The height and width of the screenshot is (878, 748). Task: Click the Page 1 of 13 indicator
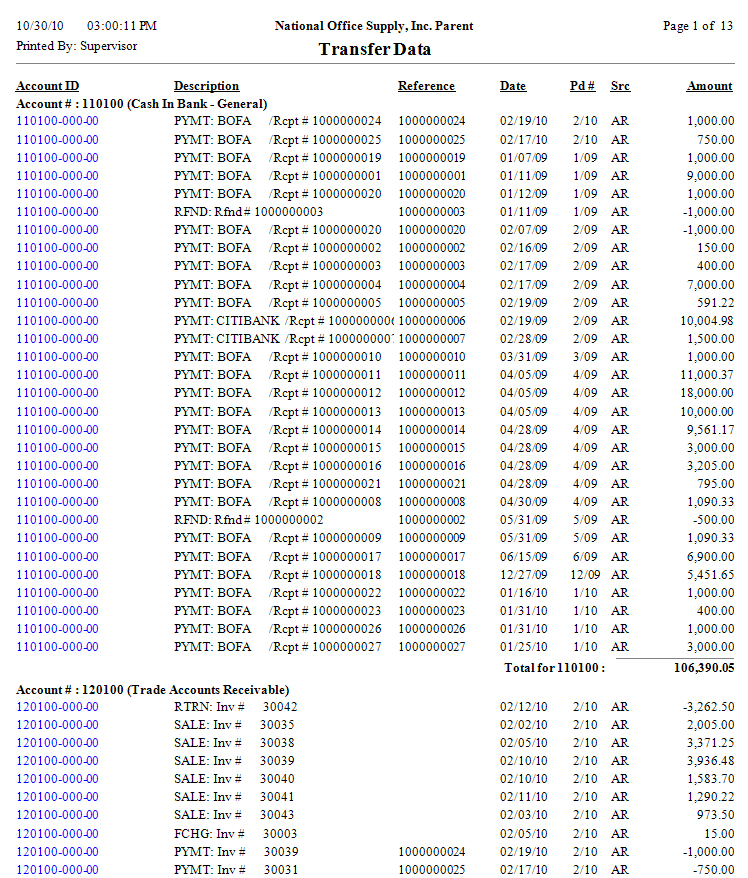tap(697, 26)
